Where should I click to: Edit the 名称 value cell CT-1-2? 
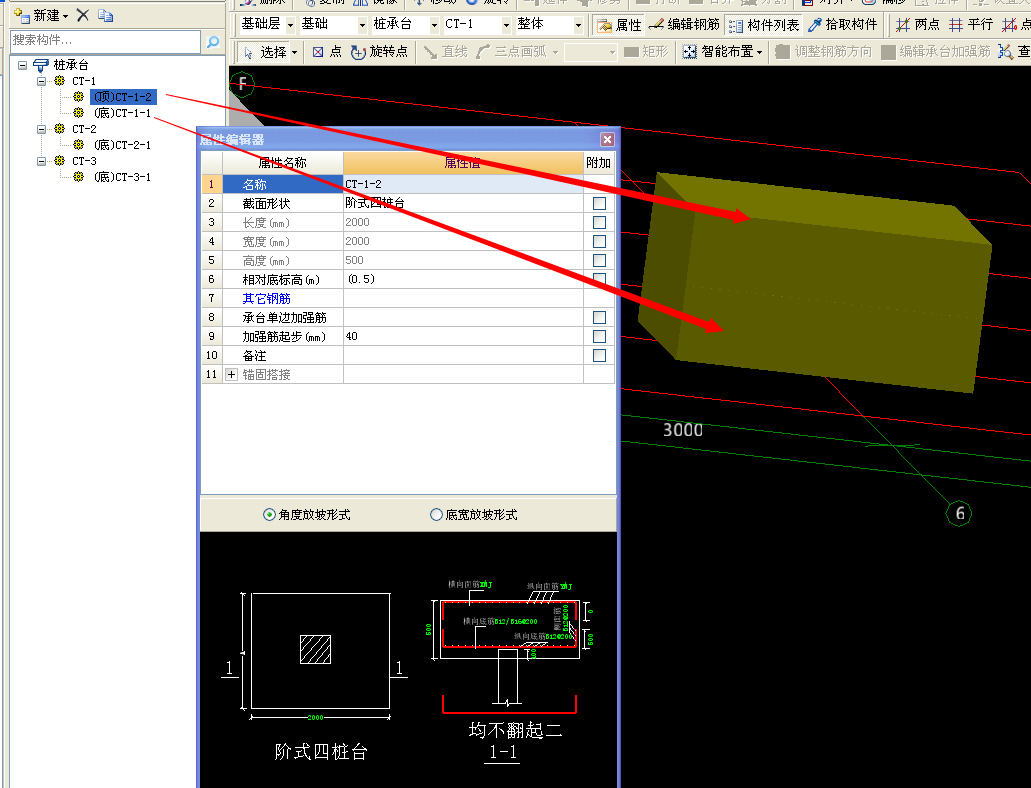click(x=463, y=184)
